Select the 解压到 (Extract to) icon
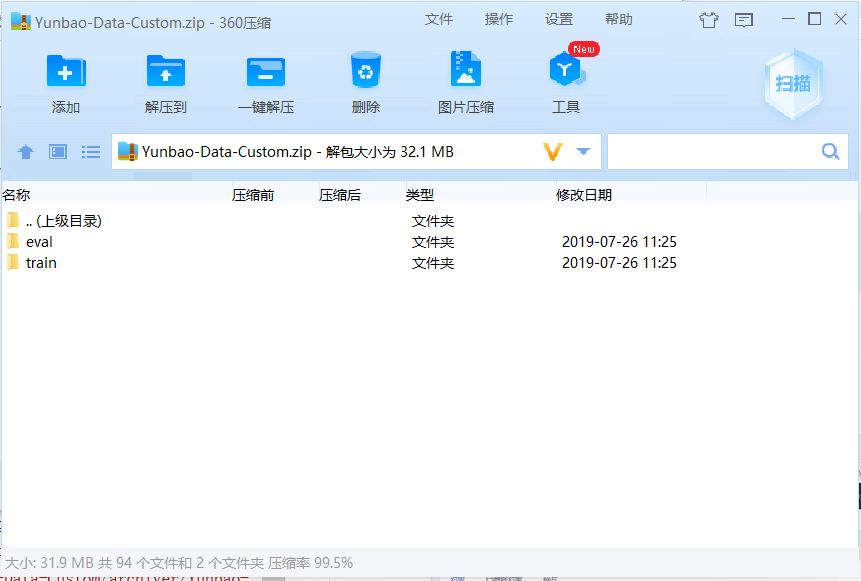The image size is (861, 581). click(x=165, y=78)
